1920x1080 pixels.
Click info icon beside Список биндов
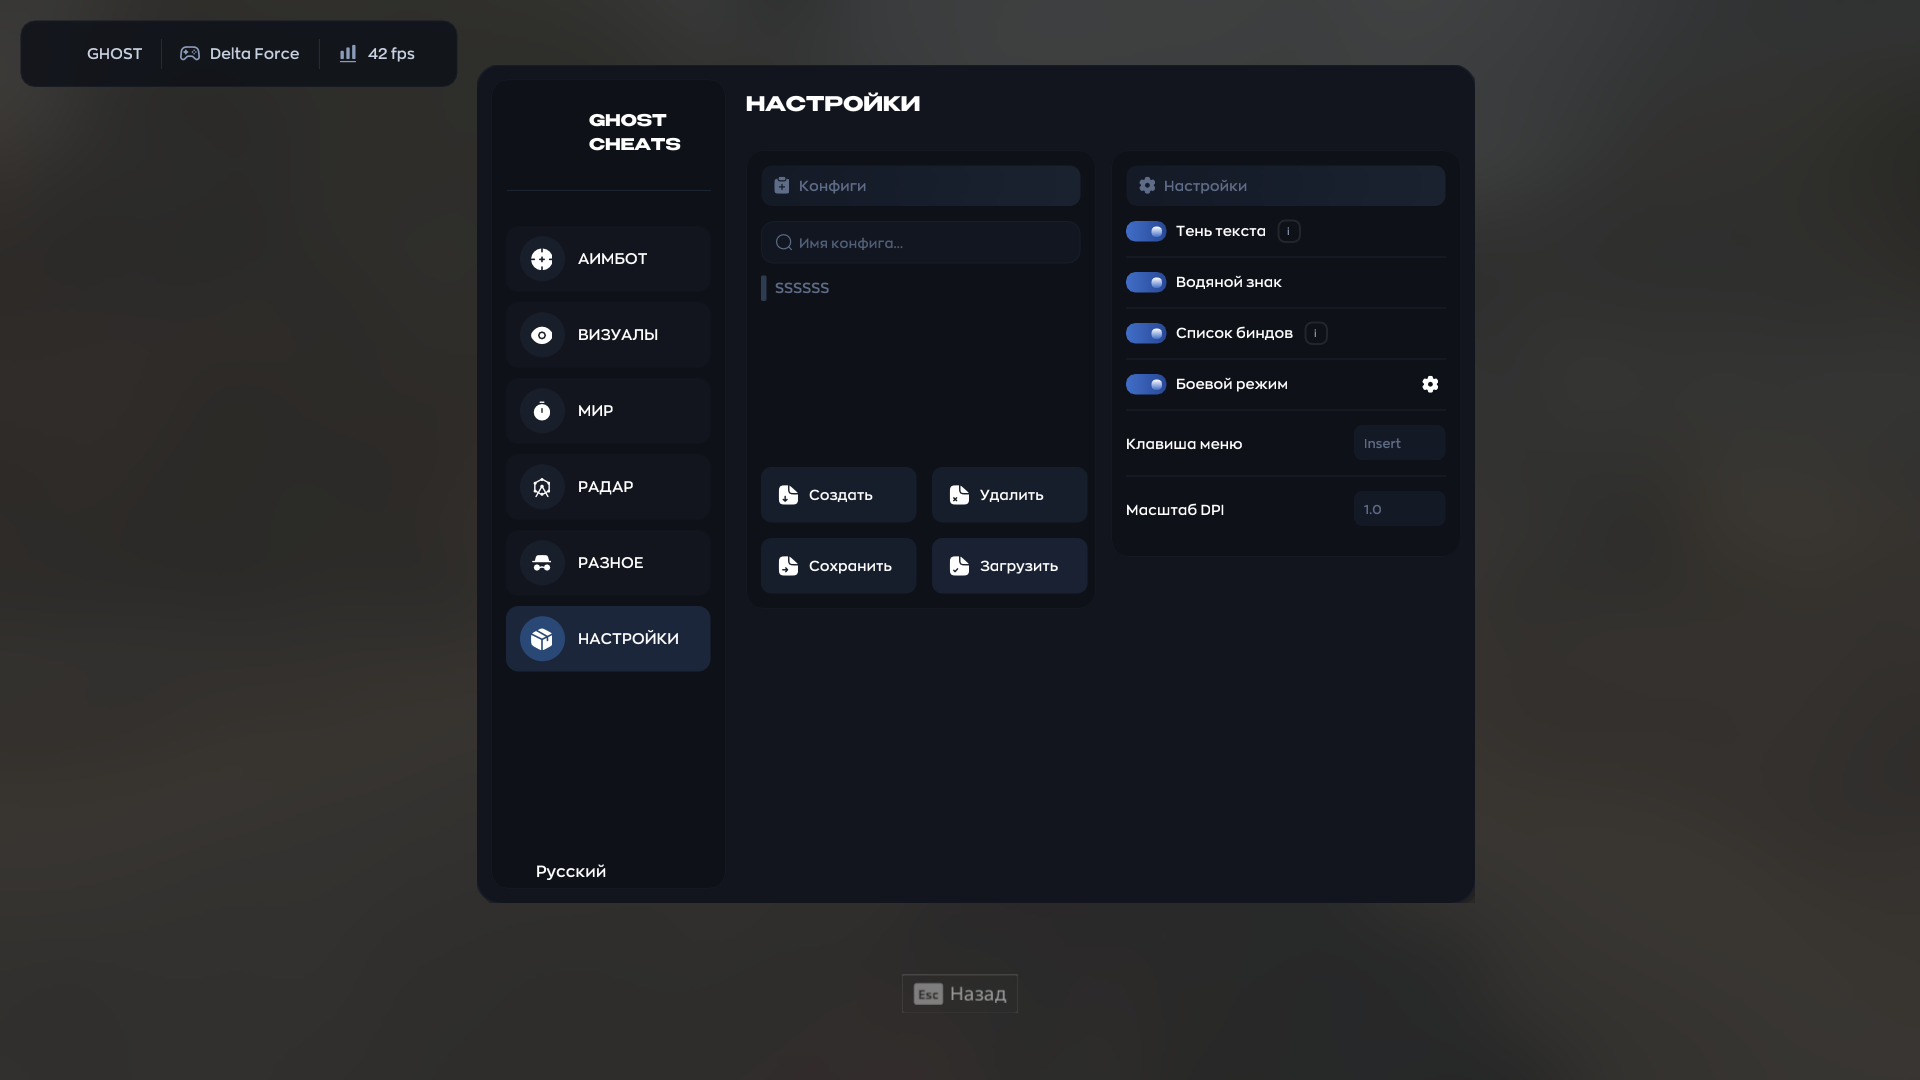click(1316, 333)
